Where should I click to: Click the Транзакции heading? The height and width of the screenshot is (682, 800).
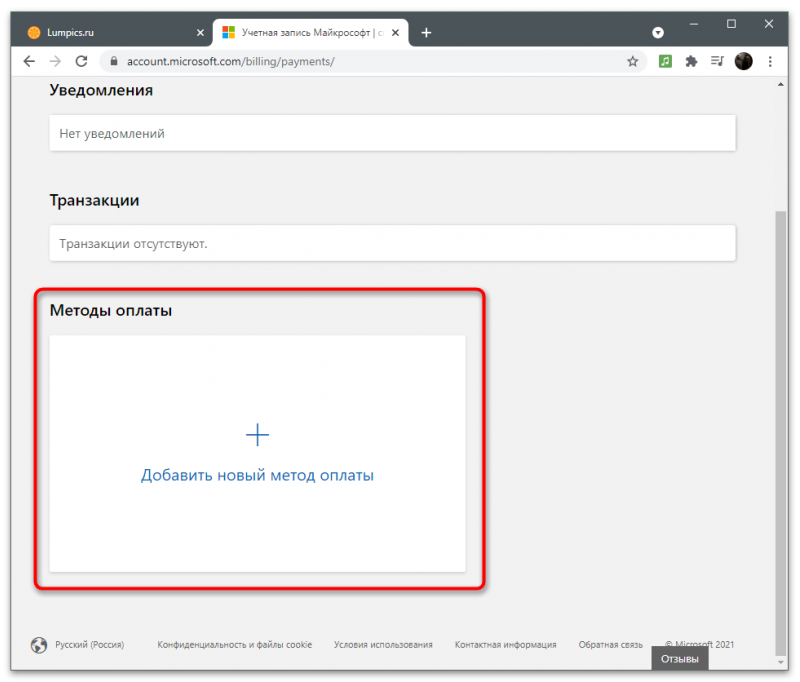94,200
